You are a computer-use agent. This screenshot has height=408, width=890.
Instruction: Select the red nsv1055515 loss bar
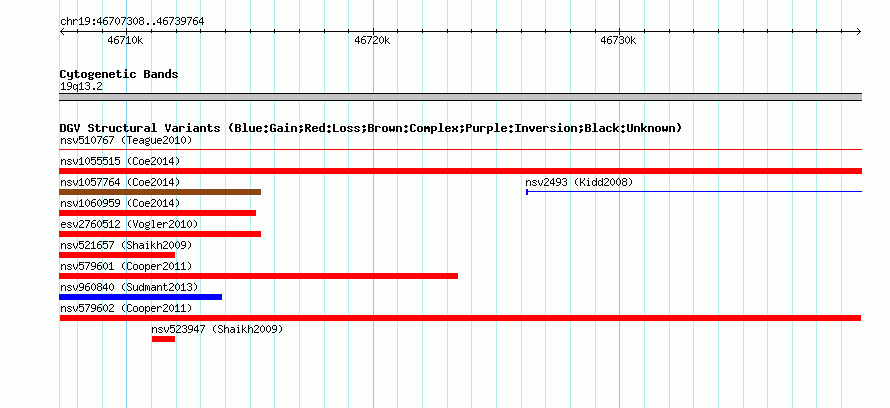point(460,171)
